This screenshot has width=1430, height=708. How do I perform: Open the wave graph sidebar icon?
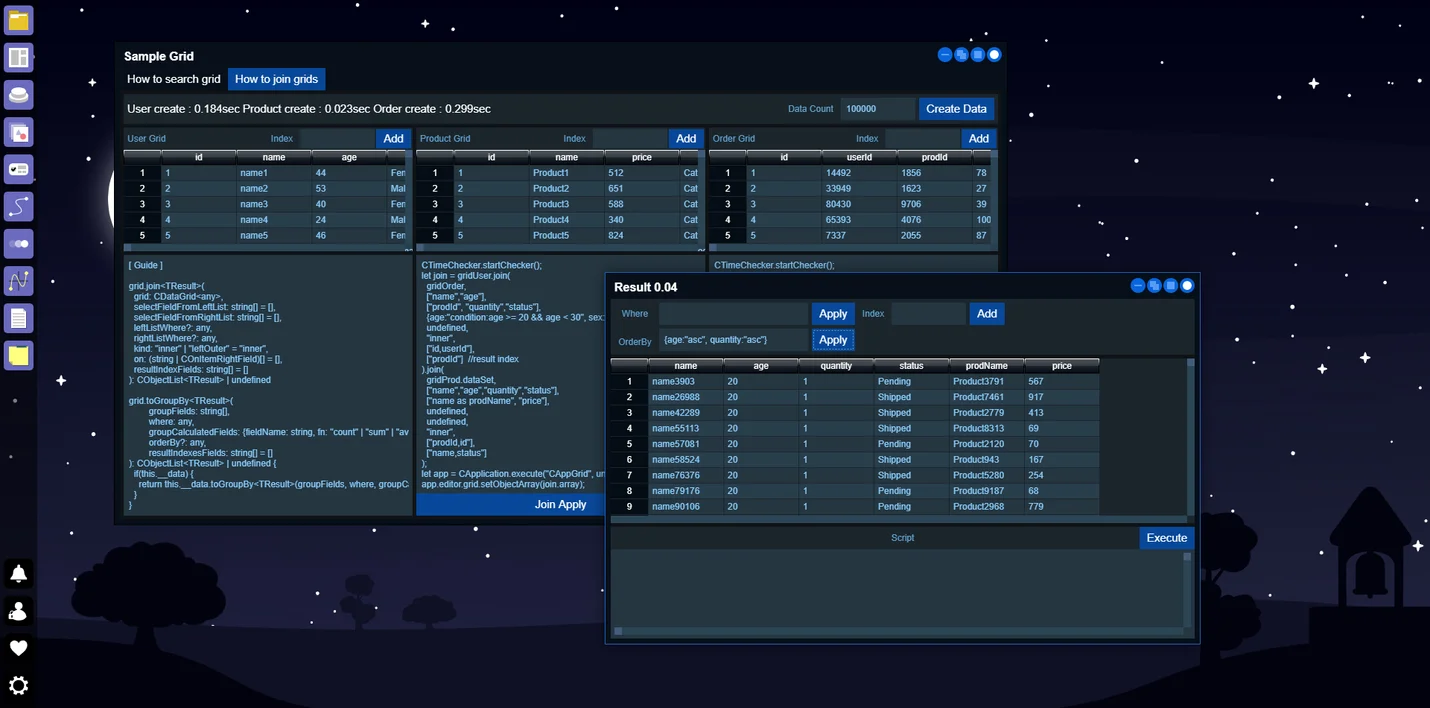(x=19, y=281)
